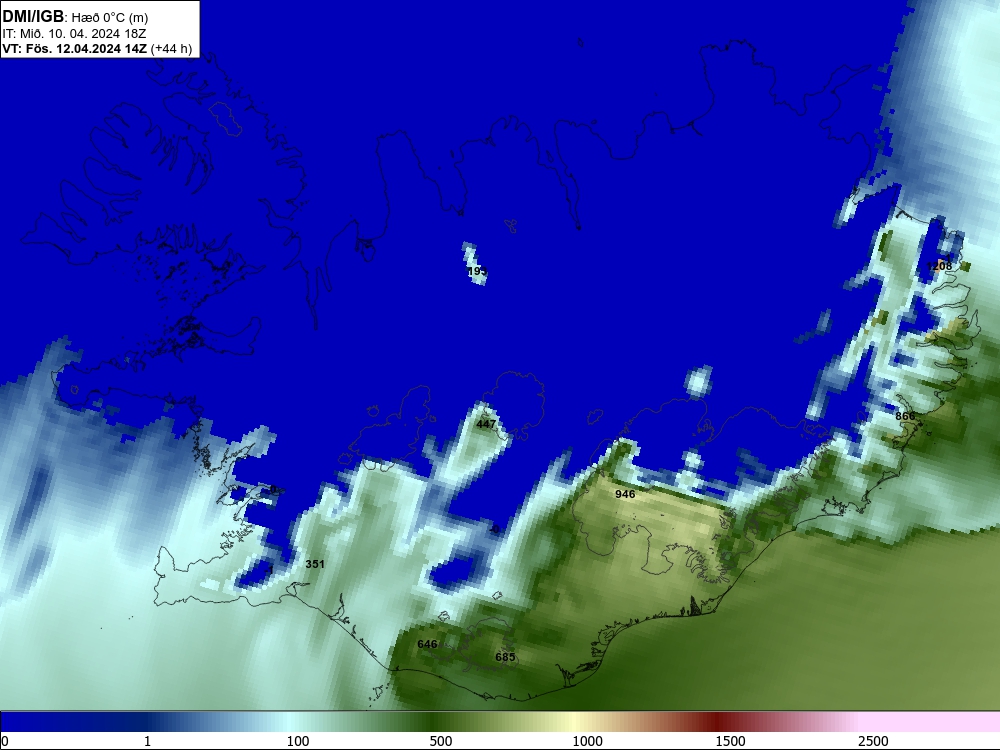1000x750 pixels.
Task: Click the 351 value on the map
Action: pos(314,564)
